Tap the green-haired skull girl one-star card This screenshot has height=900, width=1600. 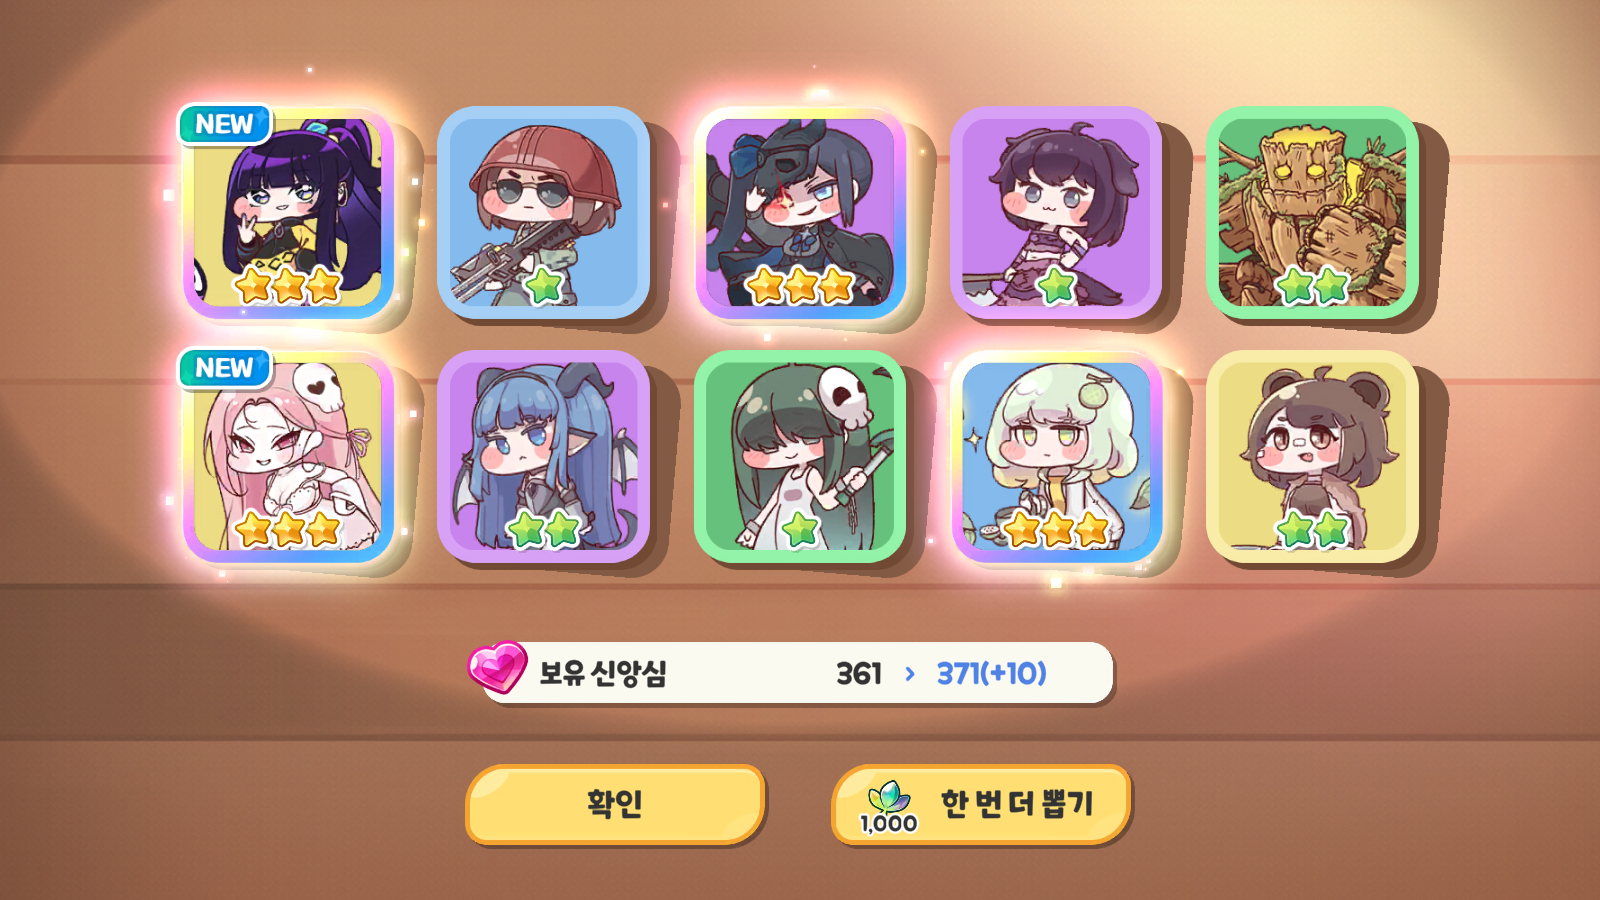(x=800, y=456)
